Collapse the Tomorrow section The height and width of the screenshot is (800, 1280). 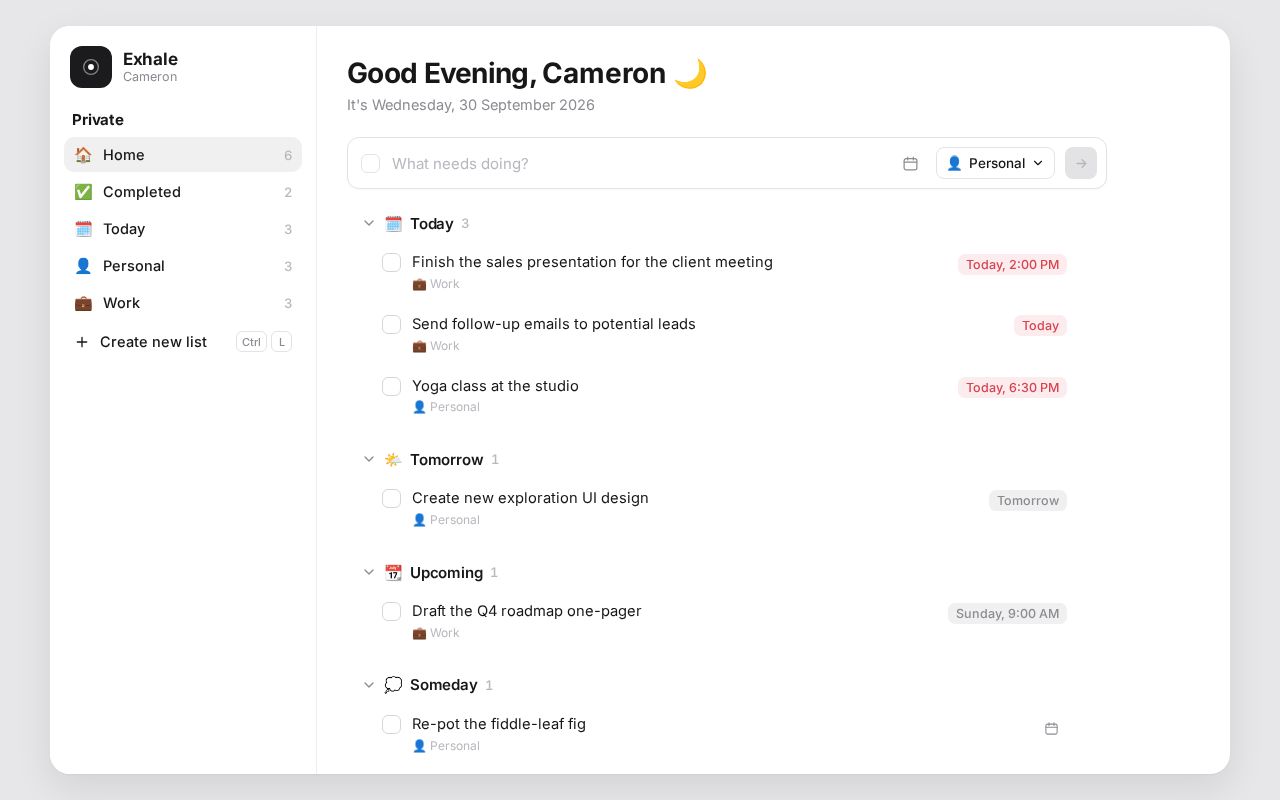click(369, 460)
